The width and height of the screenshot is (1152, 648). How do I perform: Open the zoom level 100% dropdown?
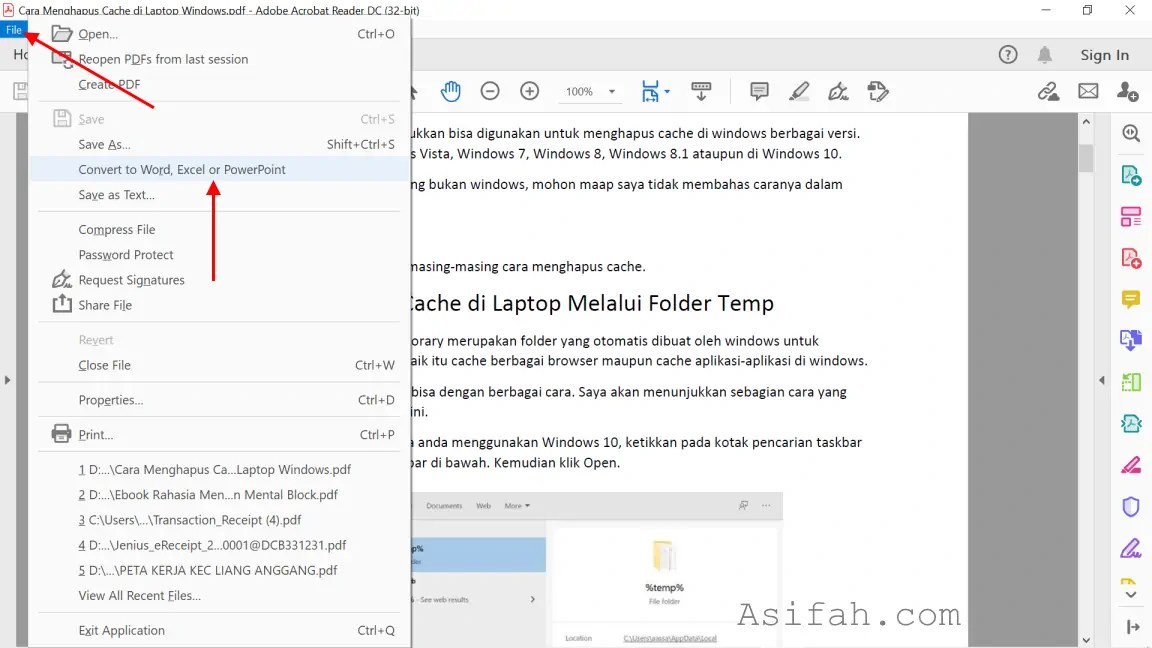pyautogui.click(x=590, y=90)
